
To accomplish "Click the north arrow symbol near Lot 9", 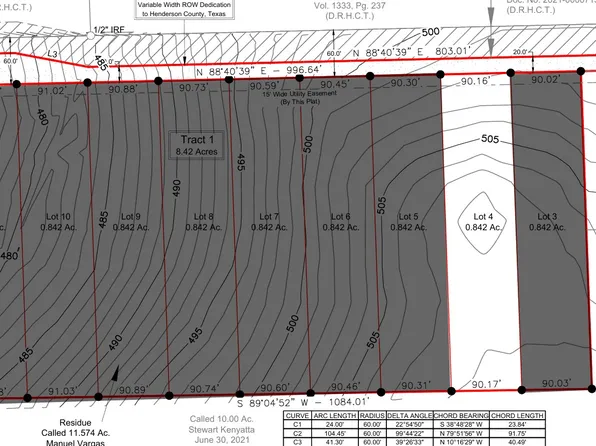I will pyautogui.click(x=115, y=373).
